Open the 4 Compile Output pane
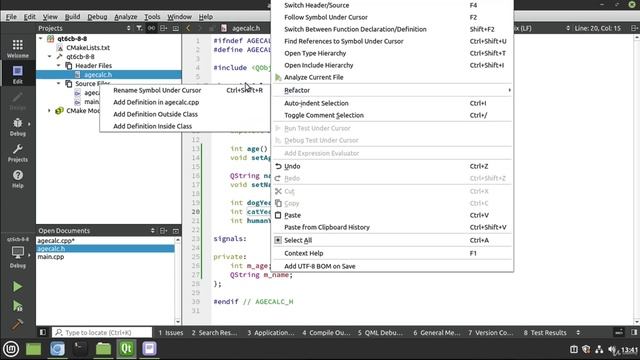 point(326,332)
